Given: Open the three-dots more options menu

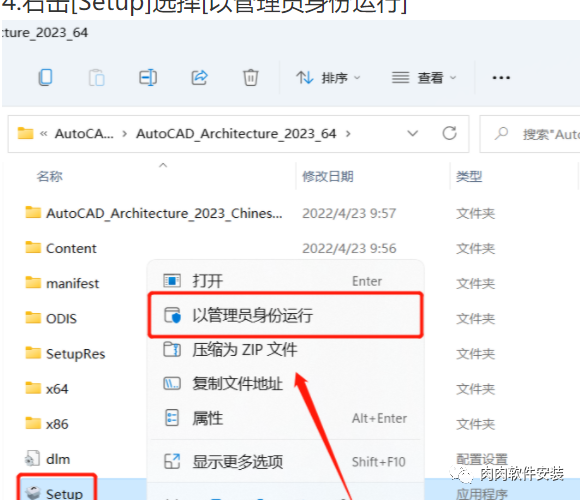Looking at the screenshot, I should [501, 78].
